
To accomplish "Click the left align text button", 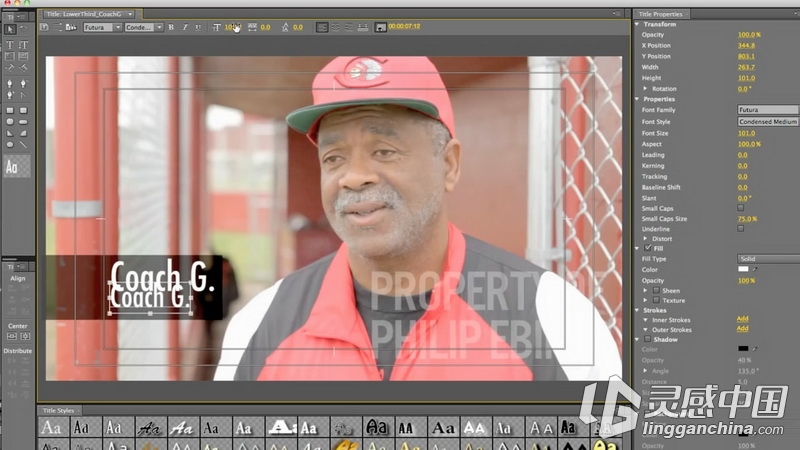I will point(321,27).
